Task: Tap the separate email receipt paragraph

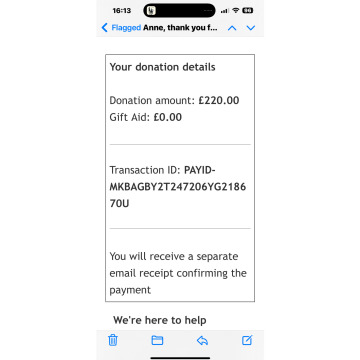Action: coord(178,273)
